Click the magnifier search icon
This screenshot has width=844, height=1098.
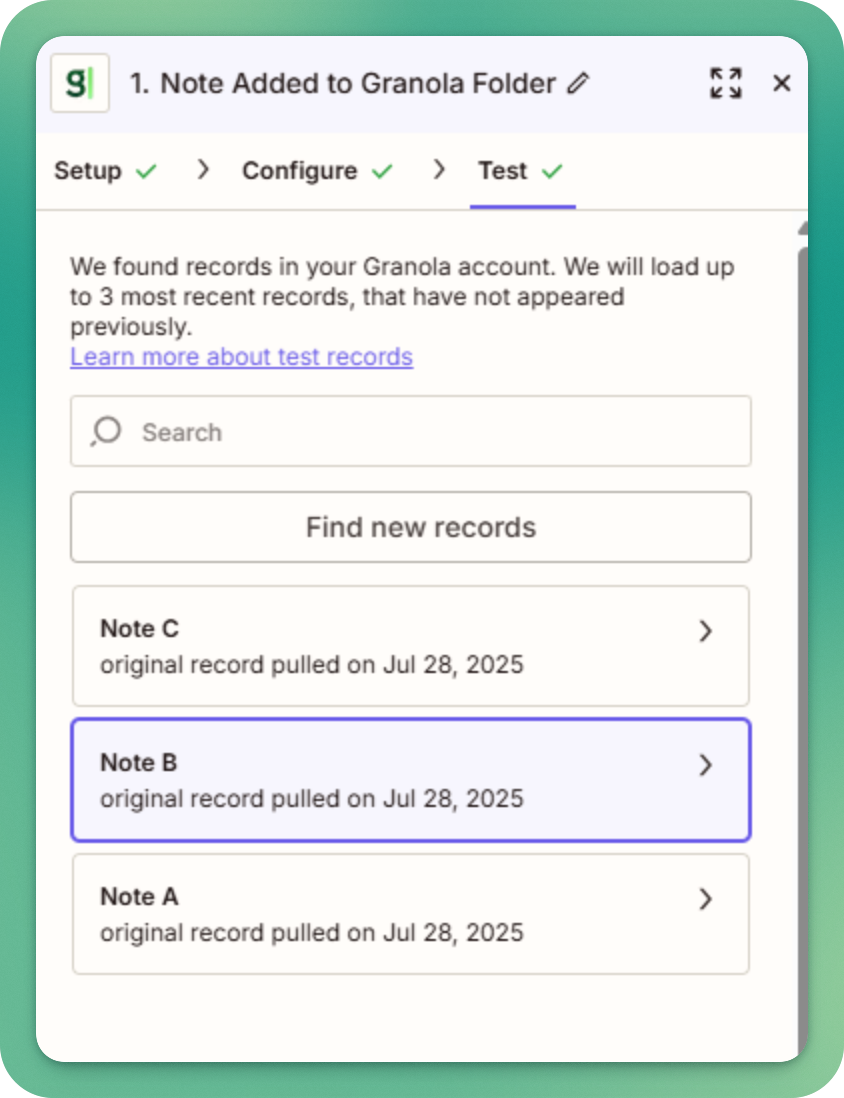pos(106,431)
